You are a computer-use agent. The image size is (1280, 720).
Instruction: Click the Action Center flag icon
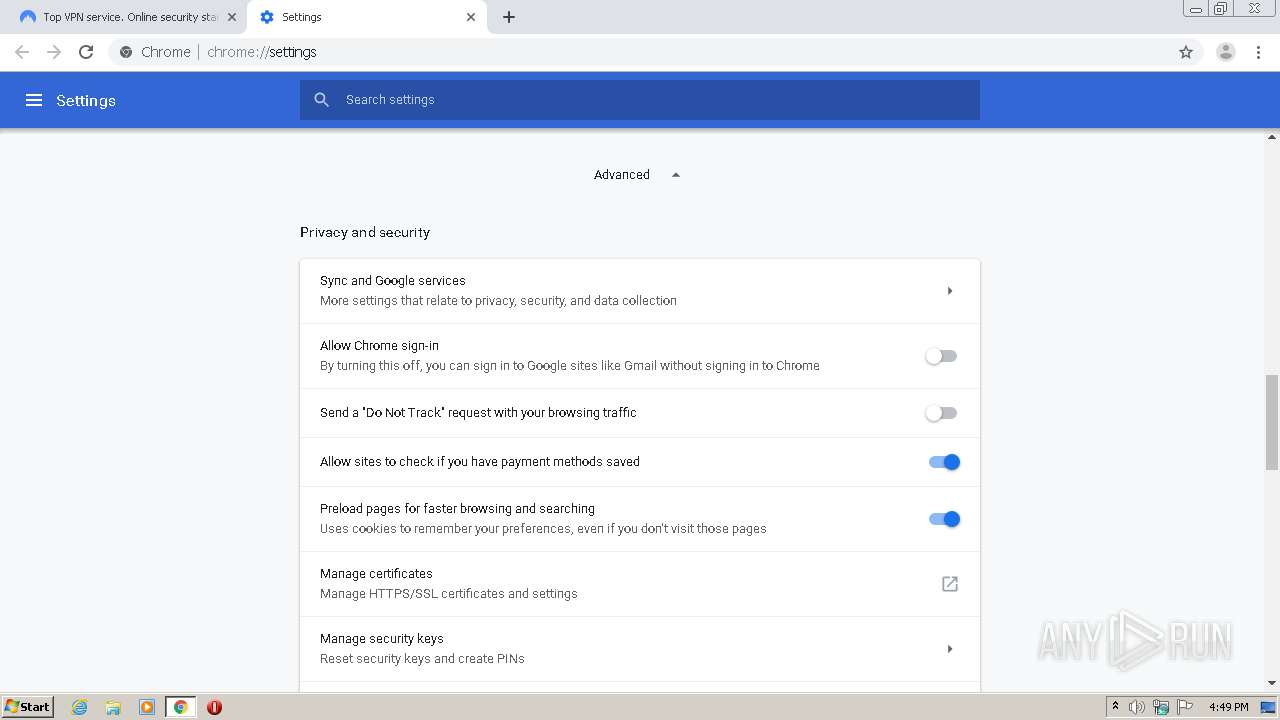1185,707
